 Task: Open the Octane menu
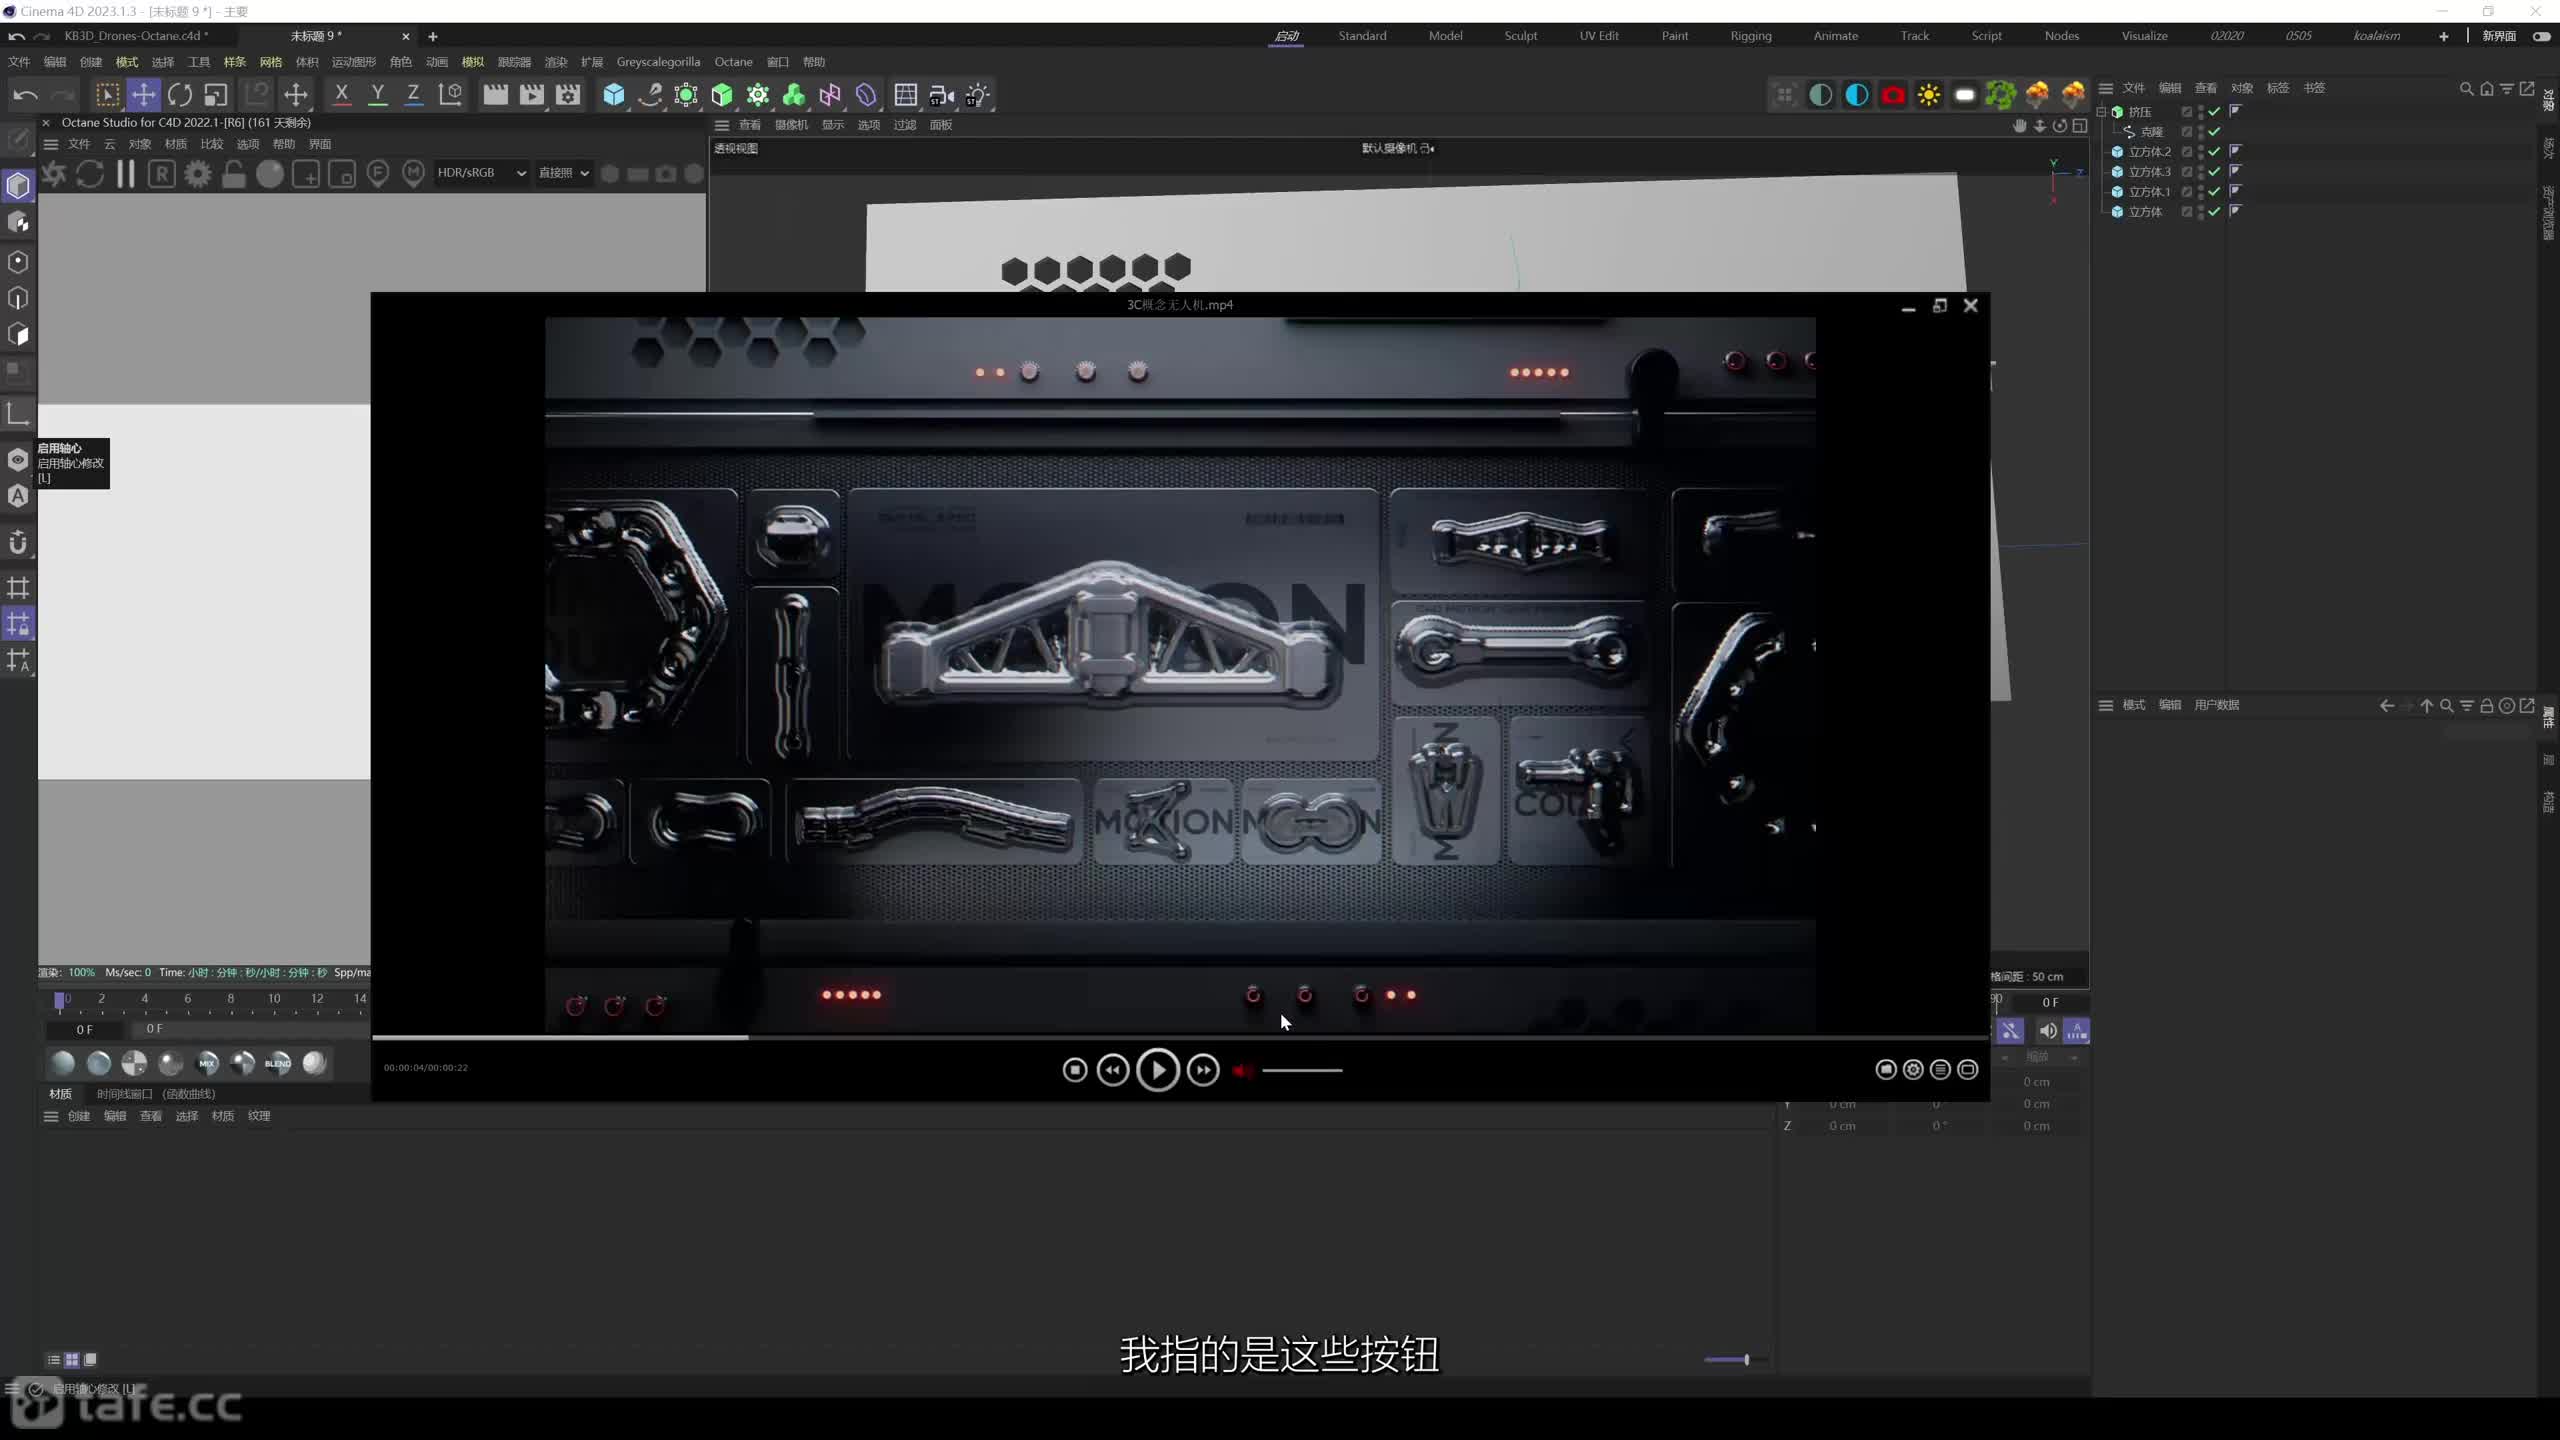(733, 62)
